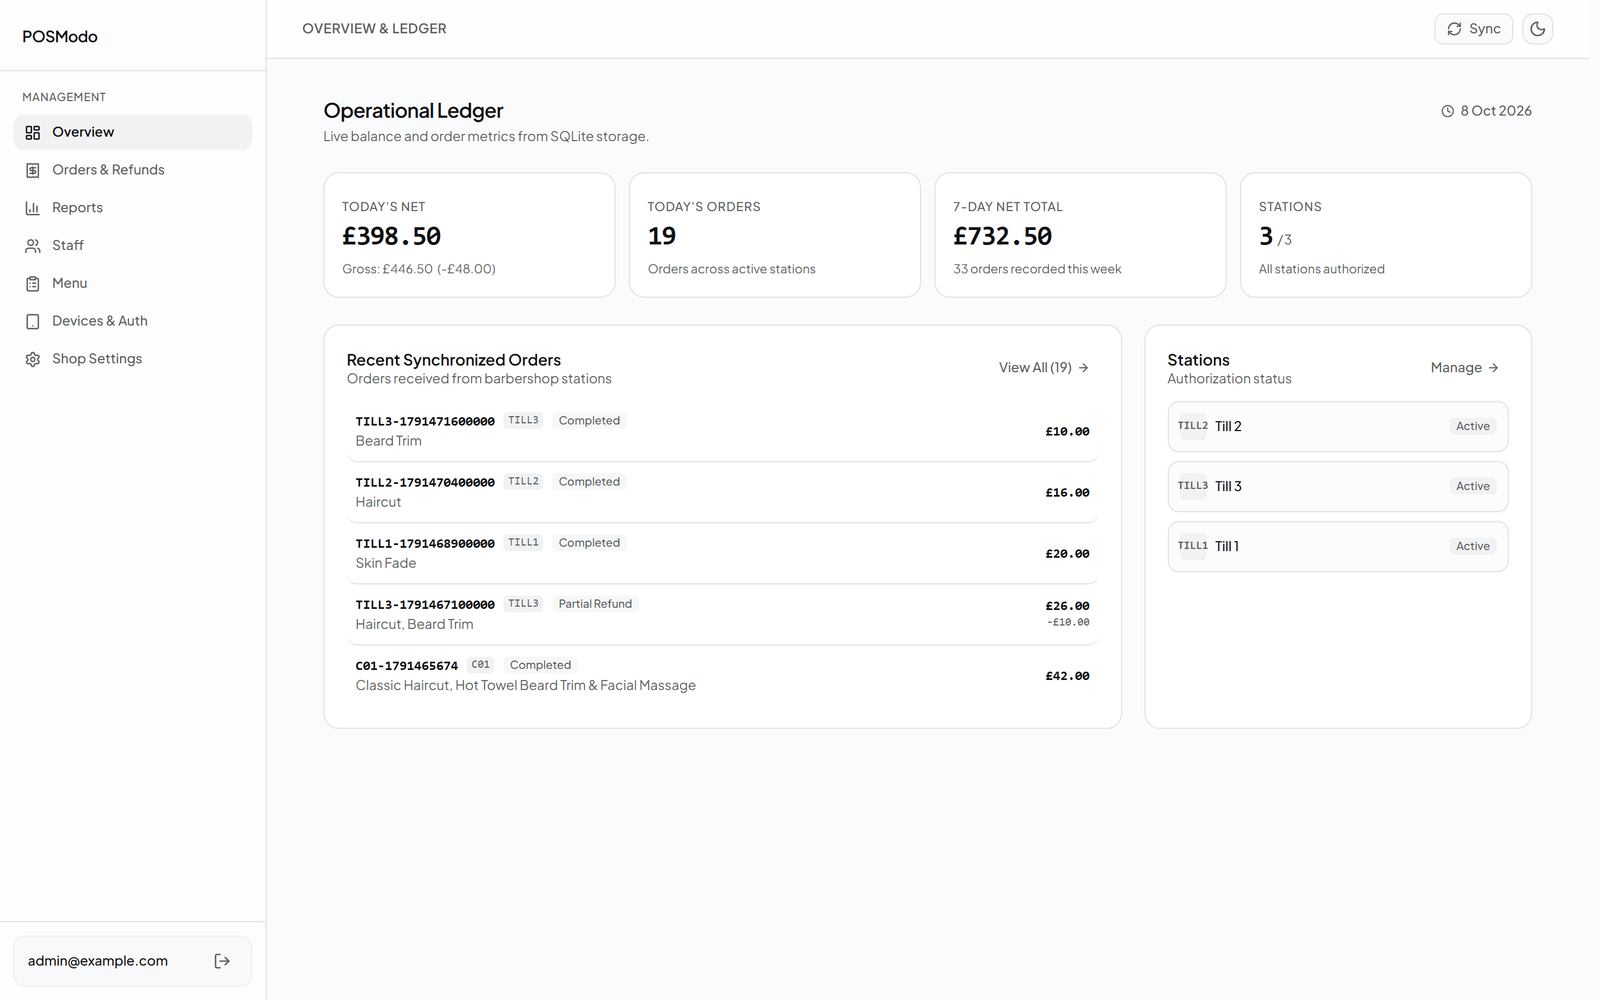1600x1000 pixels.
Task: Open the Menu section in the sidebar
Action: click(x=133, y=284)
